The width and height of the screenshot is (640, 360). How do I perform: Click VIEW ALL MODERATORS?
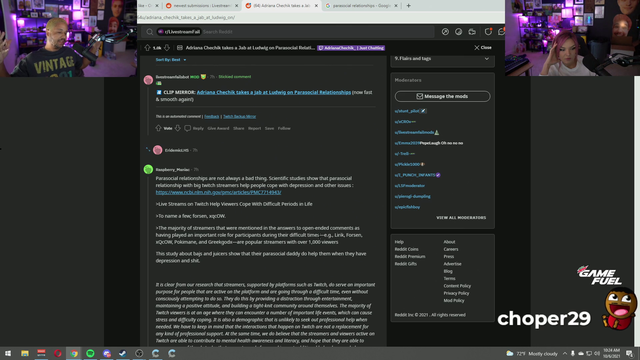pos(461,218)
